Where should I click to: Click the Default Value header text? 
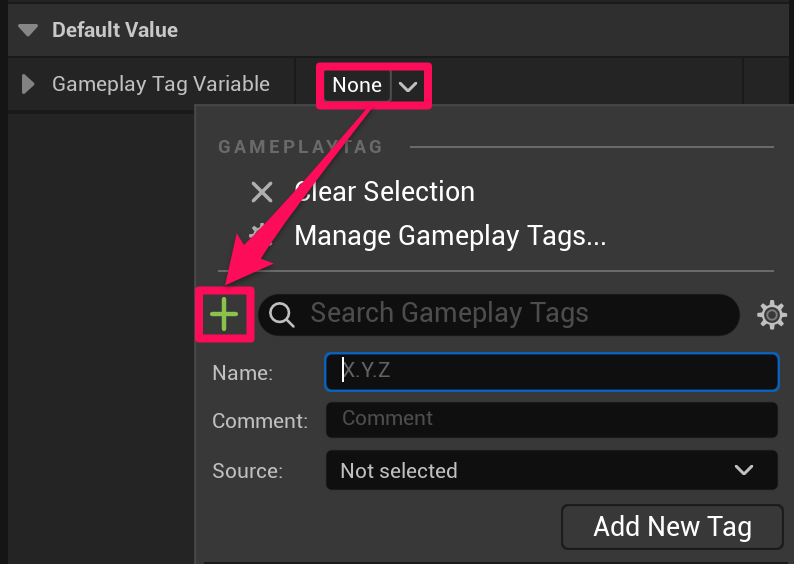115,30
